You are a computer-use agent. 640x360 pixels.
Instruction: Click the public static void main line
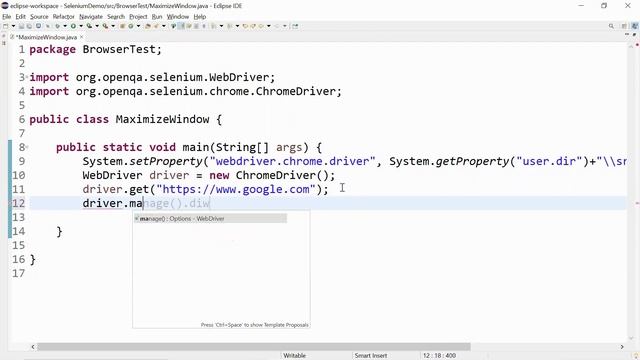[x=189, y=147]
